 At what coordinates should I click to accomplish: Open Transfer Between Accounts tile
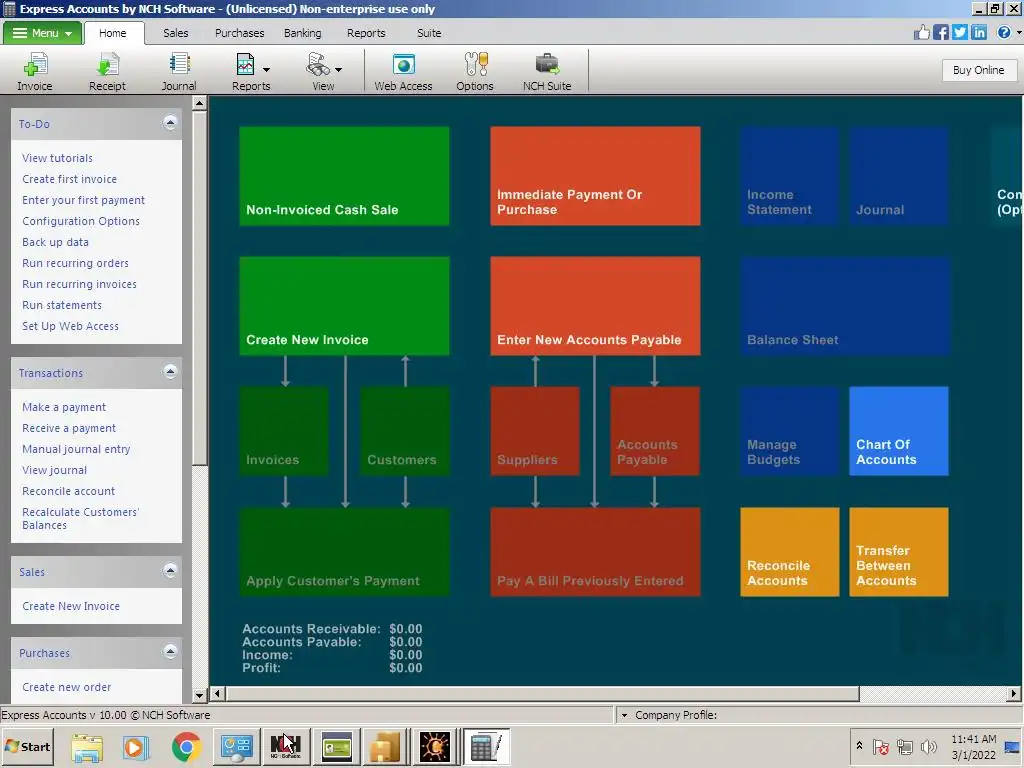899,552
